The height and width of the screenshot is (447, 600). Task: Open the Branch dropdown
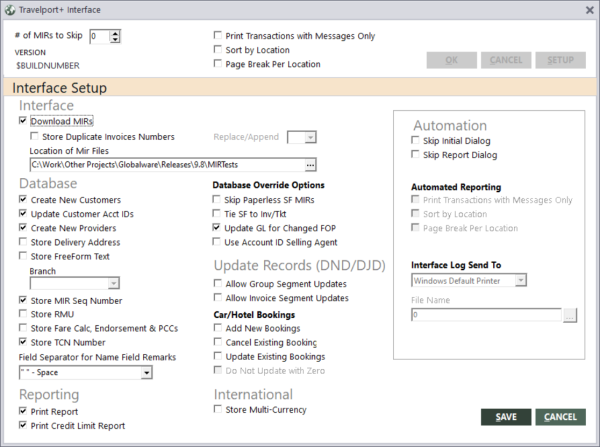point(113,284)
